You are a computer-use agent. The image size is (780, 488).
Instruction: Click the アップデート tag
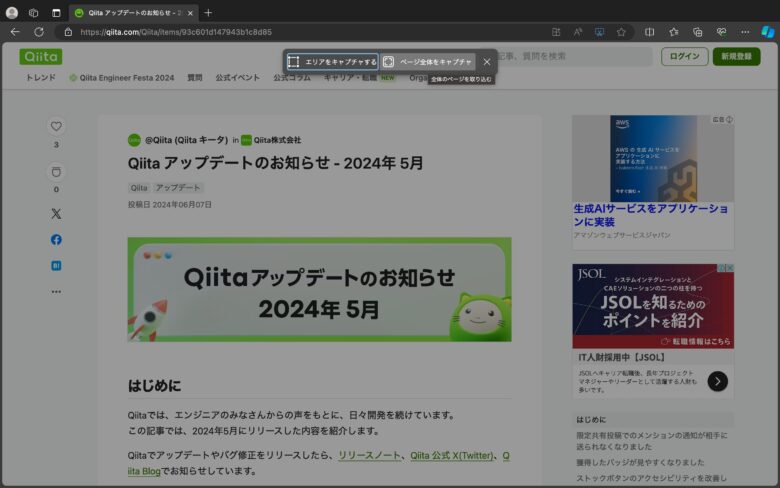pos(178,188)
